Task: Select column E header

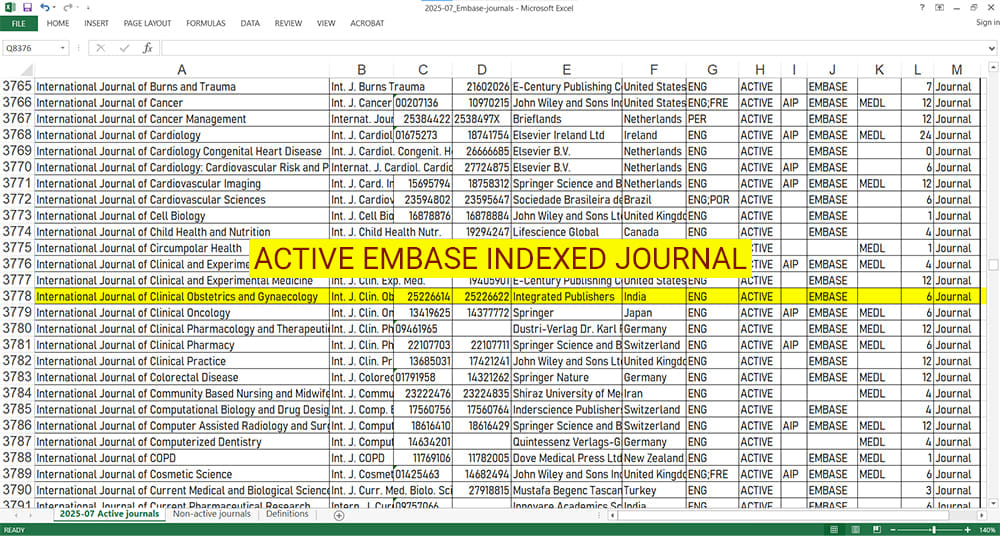Action: [566, 70]
